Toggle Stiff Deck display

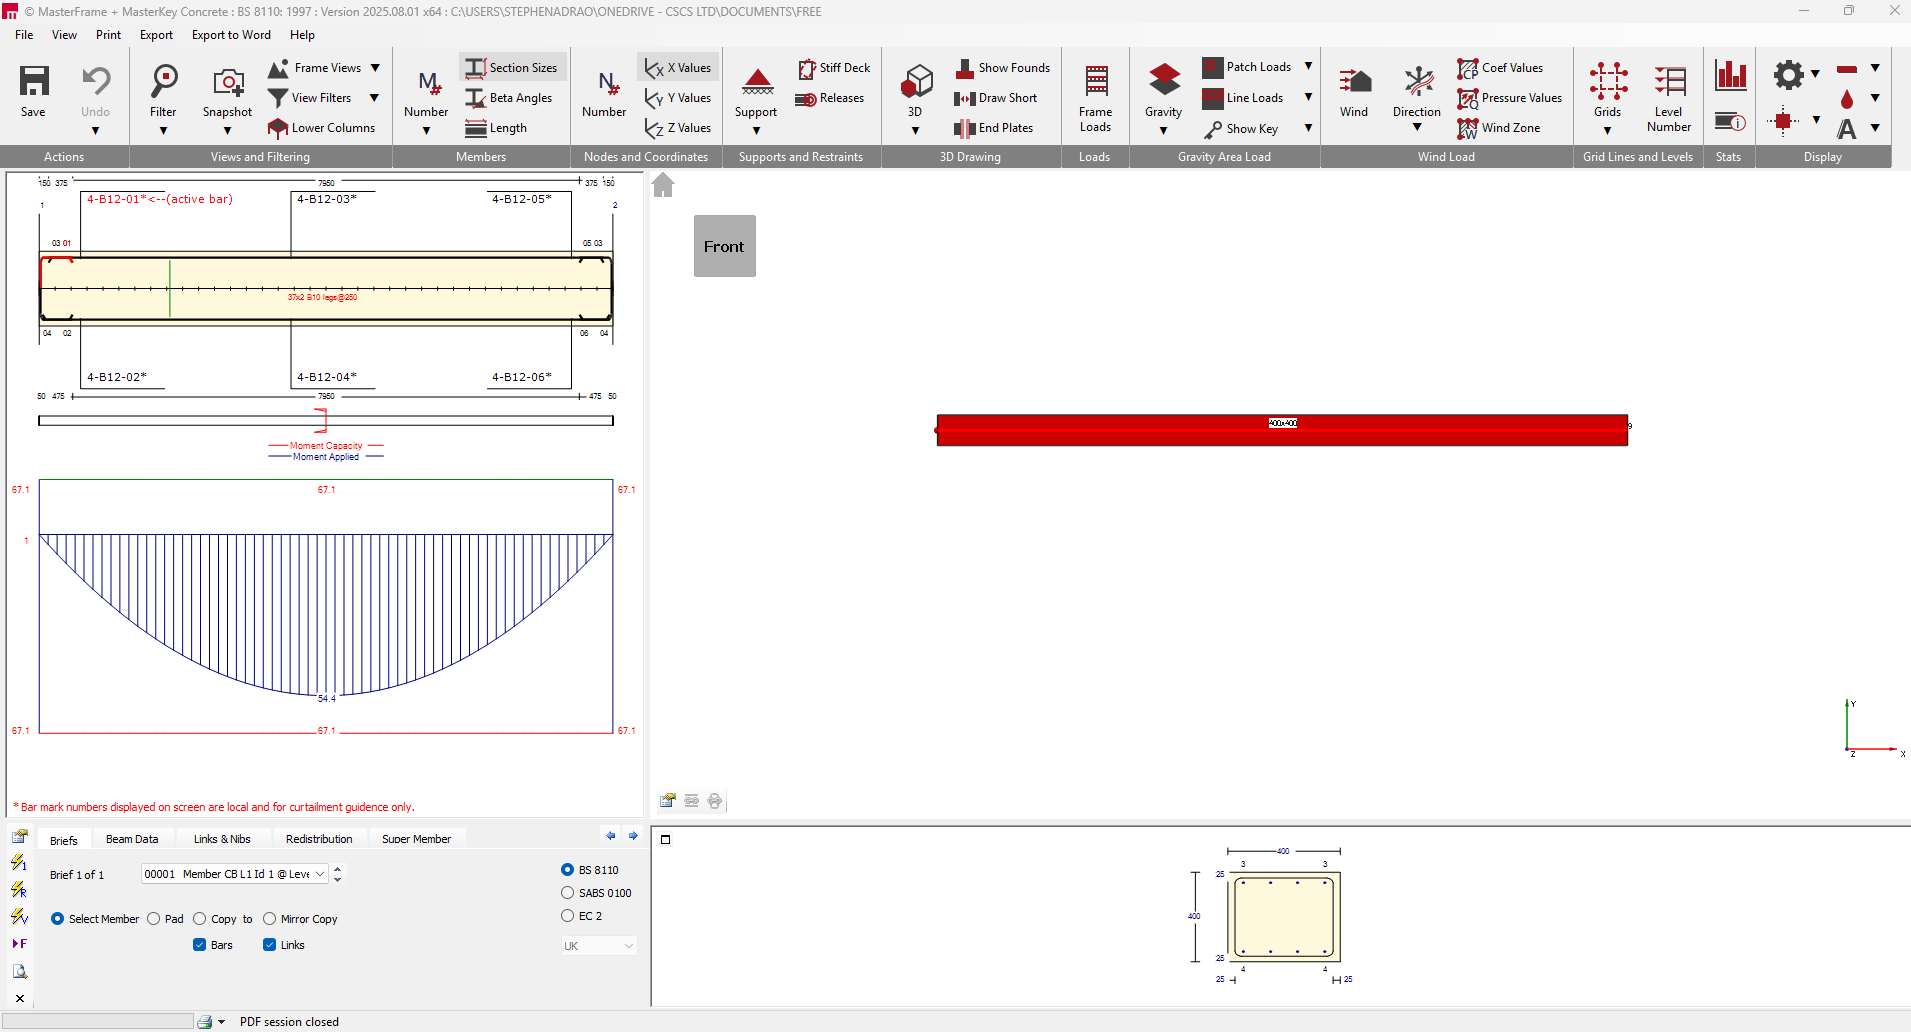[834, 68]
